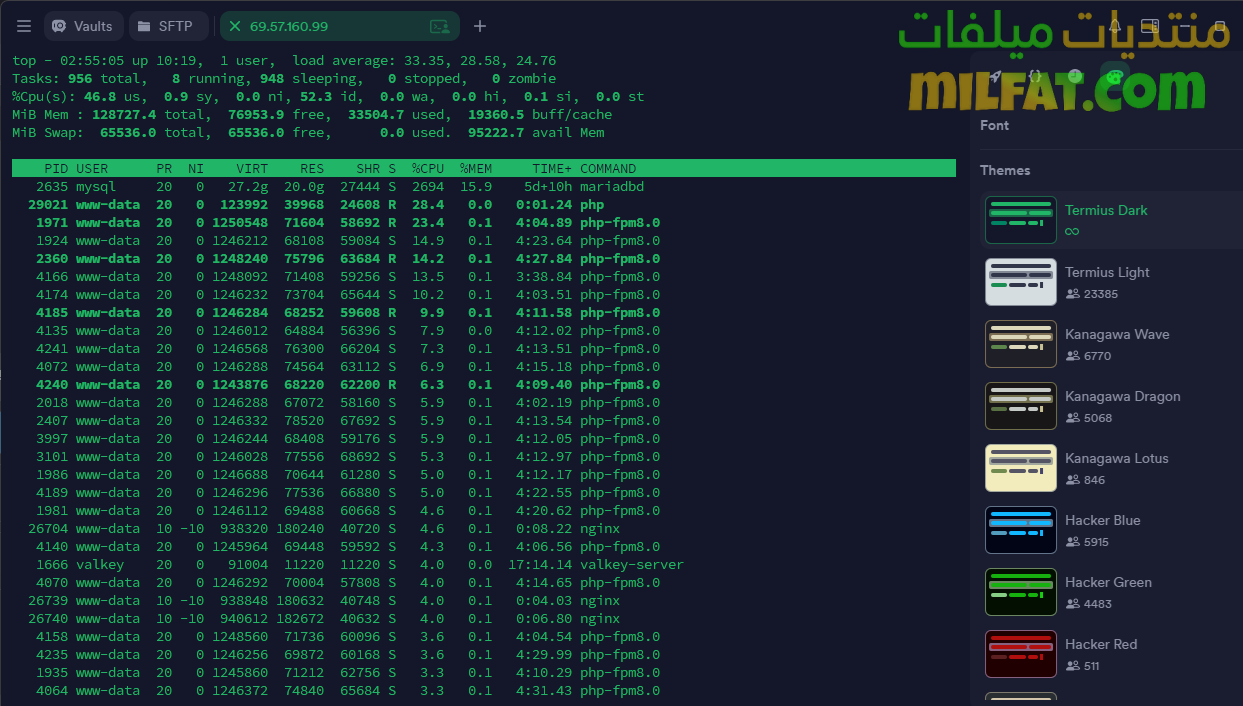Image resolution: width=1243 pixels, height=706 pixels.
Task: Open the Vaults tab
Action: (84, 26)
